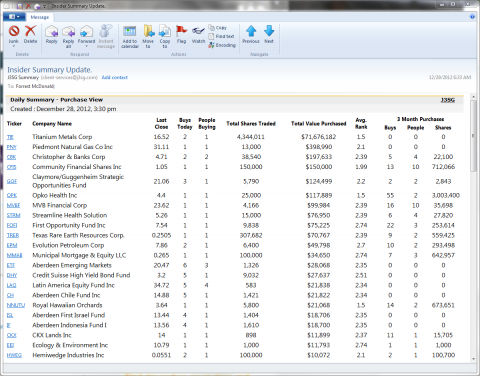
Task: Click Copy in Actions group
Action: [x=218, y=28]
